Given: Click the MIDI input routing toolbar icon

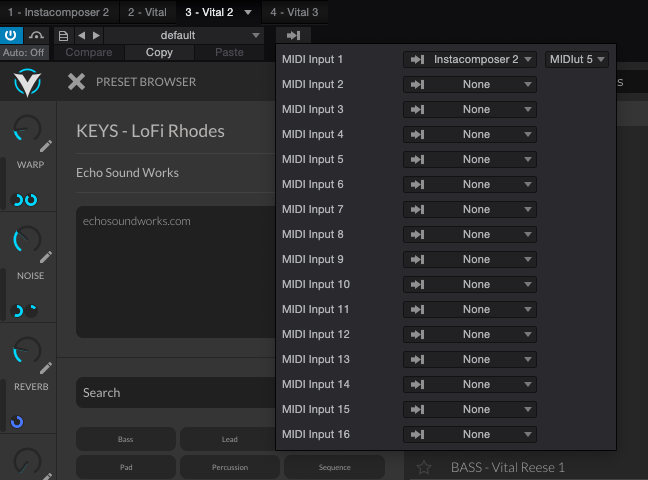Looking at the screenshot, I should (x=293, y=36).
